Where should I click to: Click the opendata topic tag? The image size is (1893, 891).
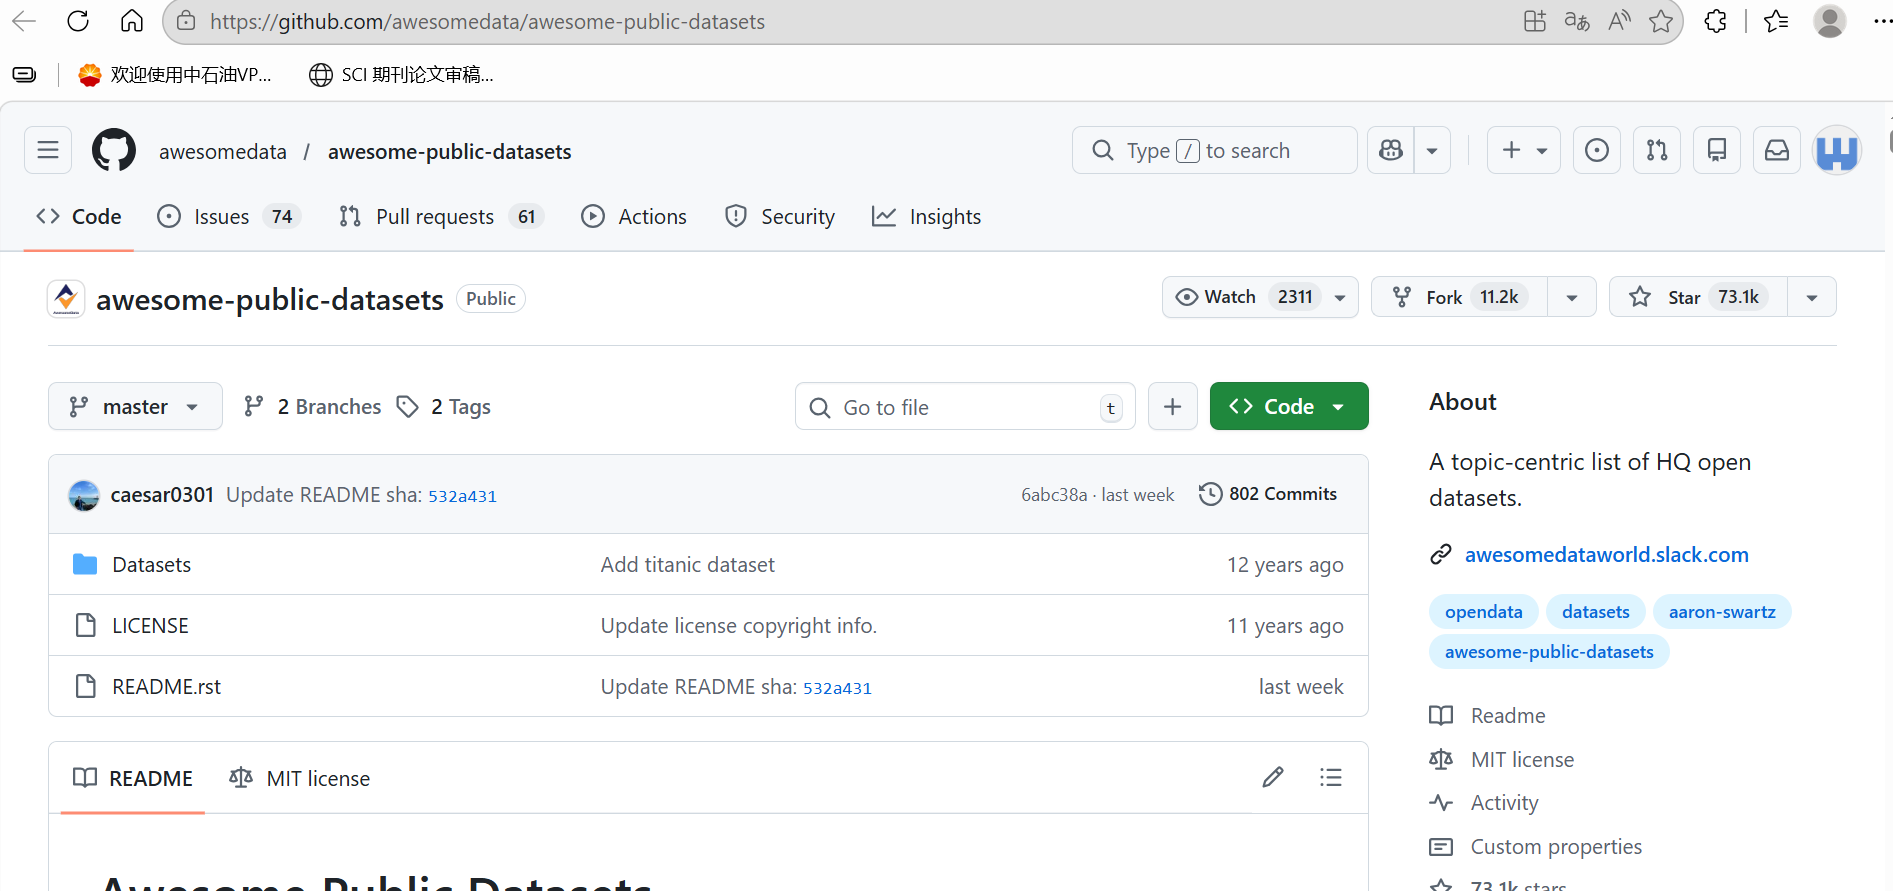coord(1484,612)
